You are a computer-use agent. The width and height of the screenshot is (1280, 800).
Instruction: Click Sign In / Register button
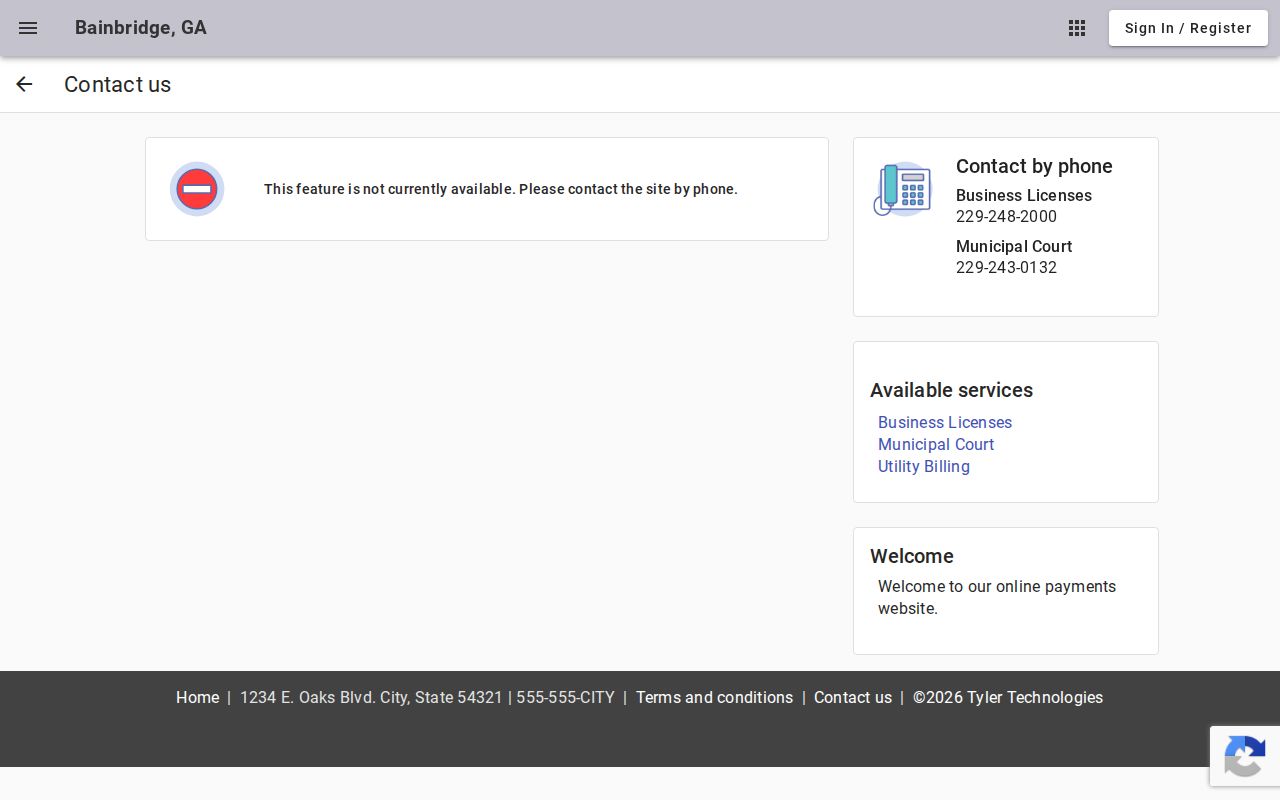[x=1188, y=28]
